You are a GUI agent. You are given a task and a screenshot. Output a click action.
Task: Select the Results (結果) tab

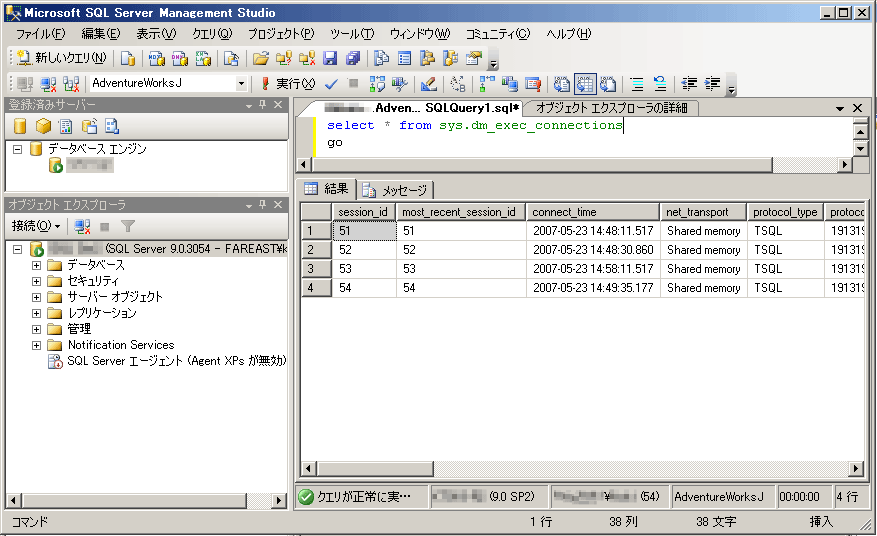pyautogui.click(x=327, y=189)
